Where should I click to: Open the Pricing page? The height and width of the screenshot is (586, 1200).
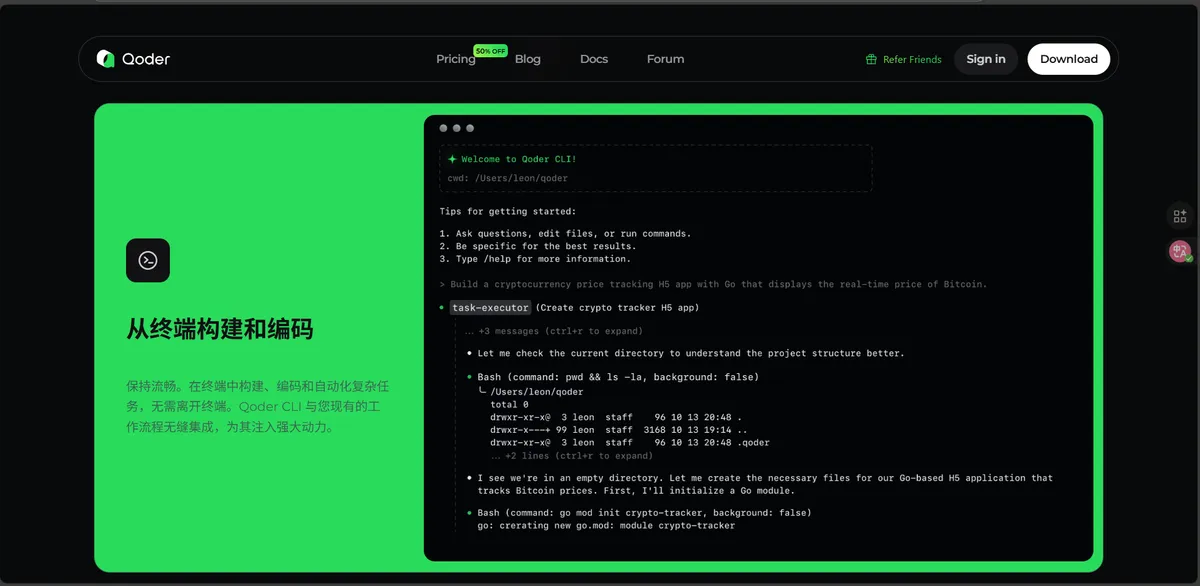(x=455, y=59)
